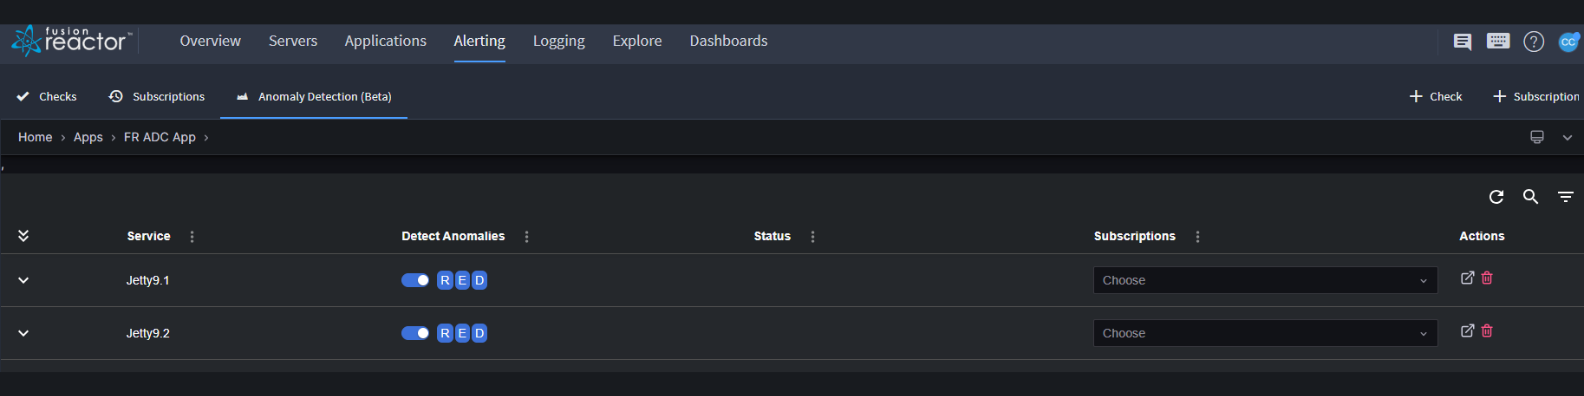The width and height of the screenshot is (1584, 396).
Task: Open the help question mark icon
Action: (x=1533, y=41)
